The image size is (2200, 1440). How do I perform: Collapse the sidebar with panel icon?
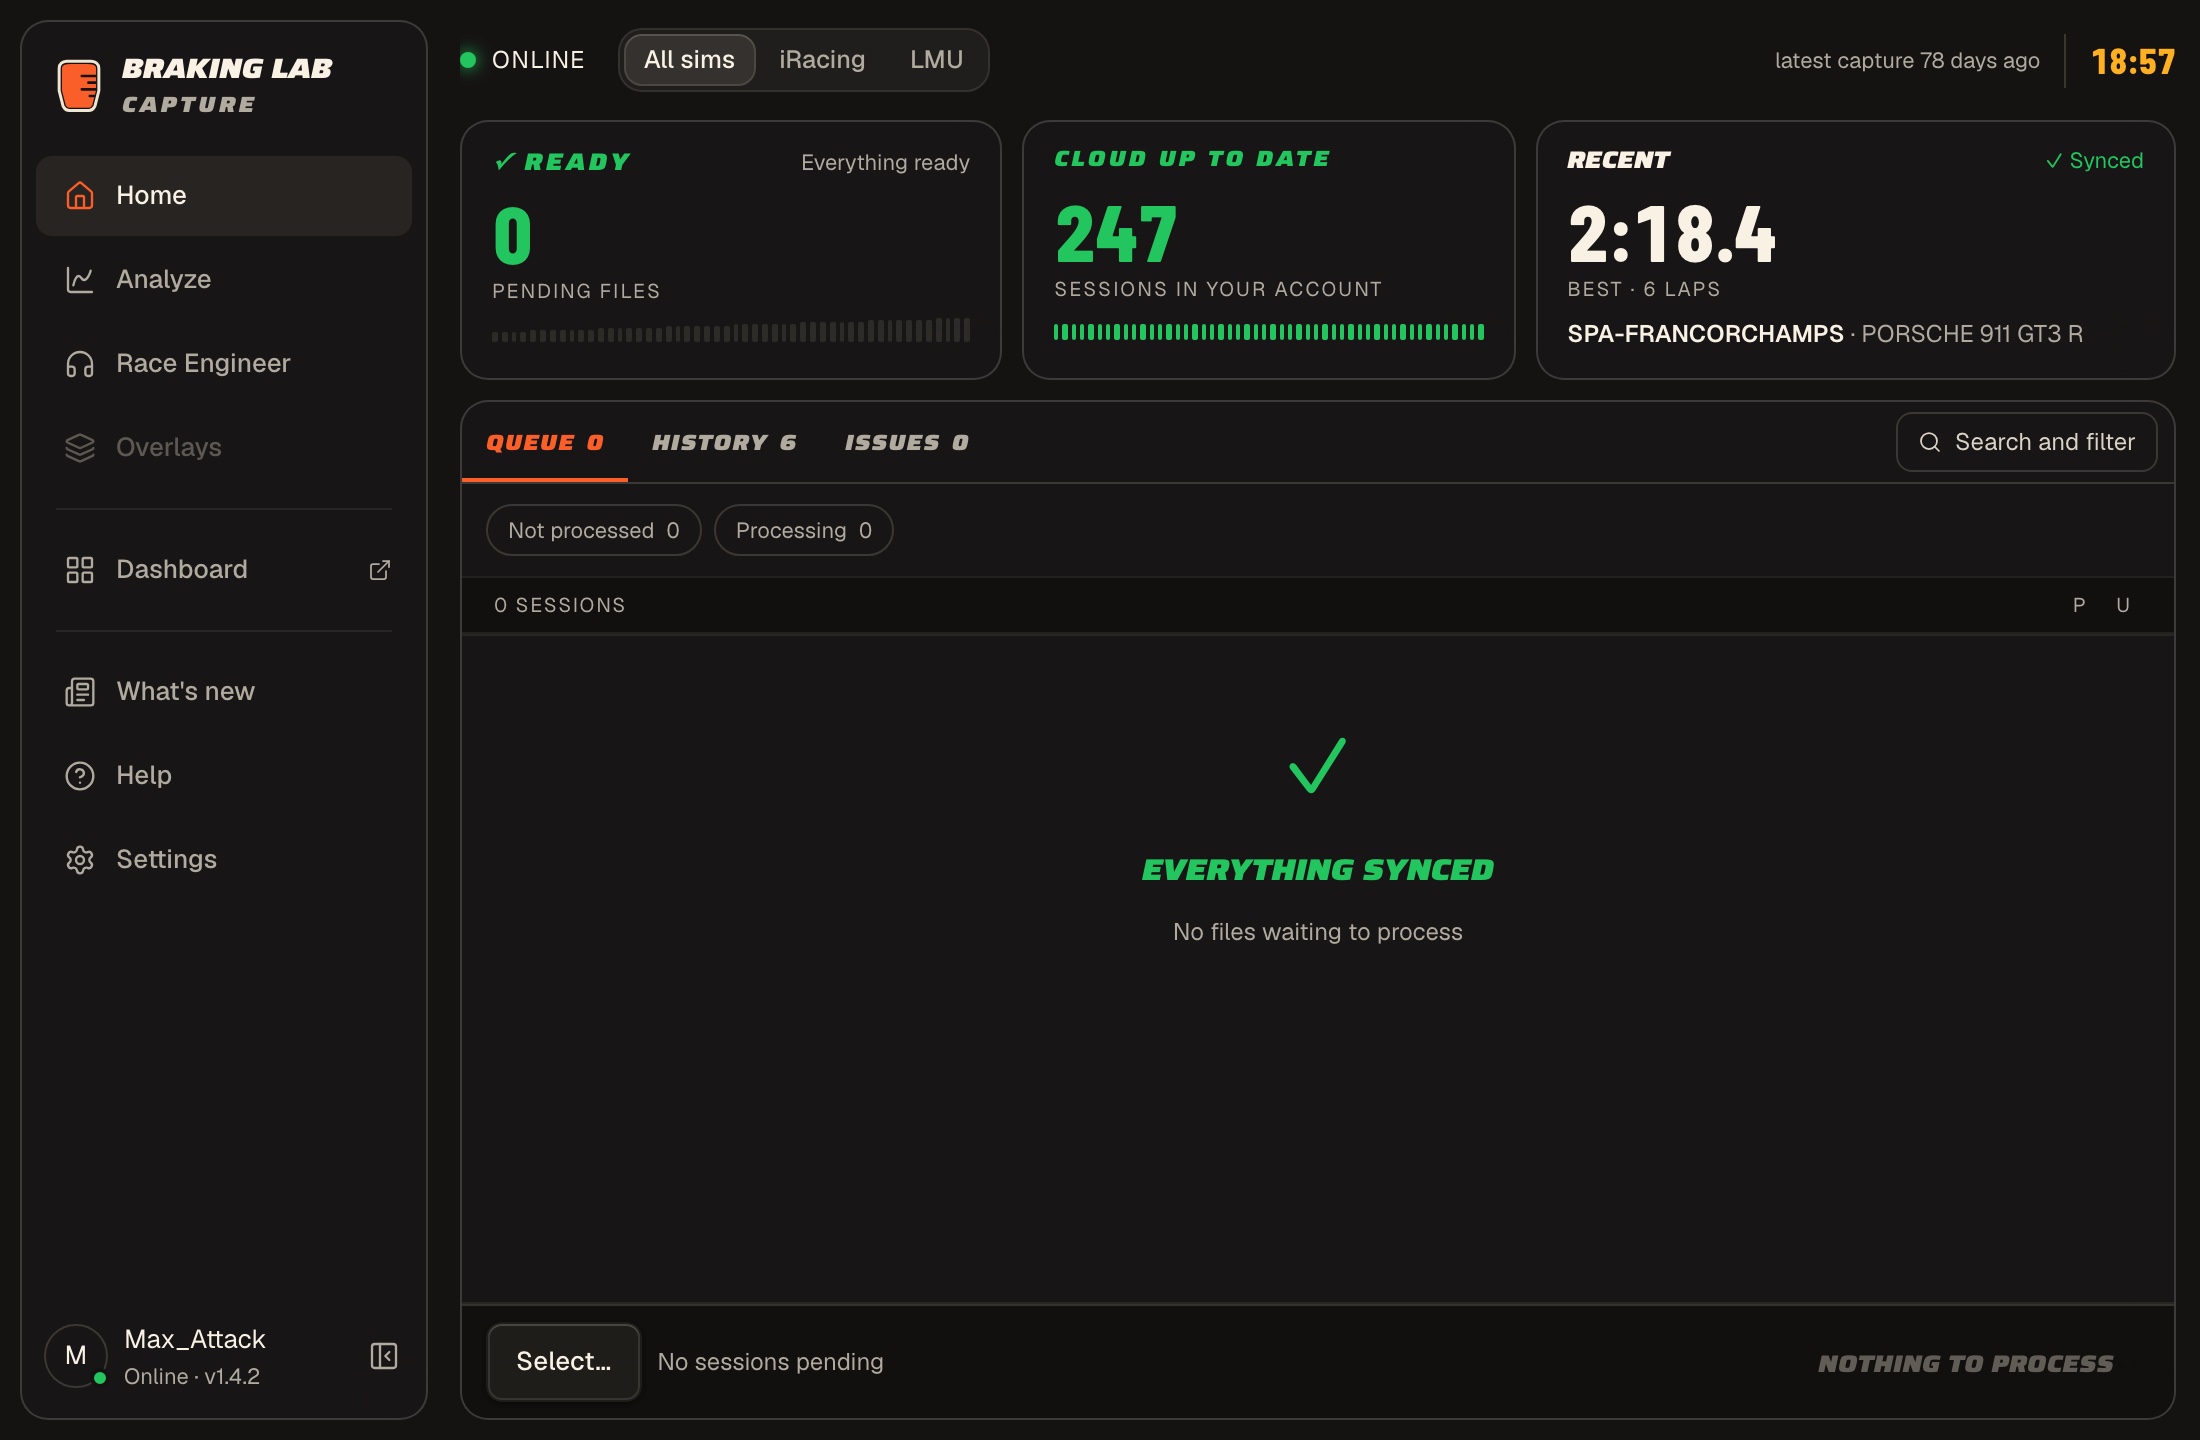pyautogui.click(x=384, y=1356)
